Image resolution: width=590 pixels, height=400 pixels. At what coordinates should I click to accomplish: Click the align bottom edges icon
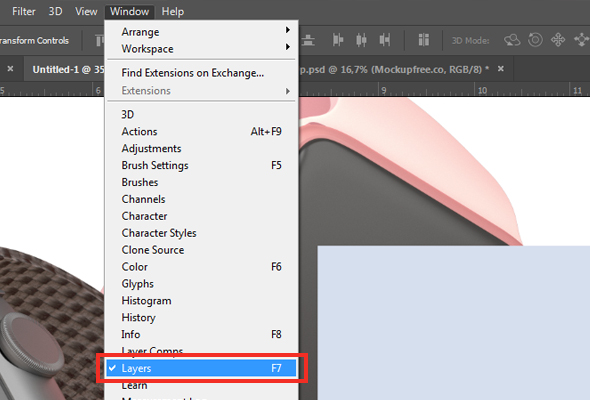tap(308, 40)
